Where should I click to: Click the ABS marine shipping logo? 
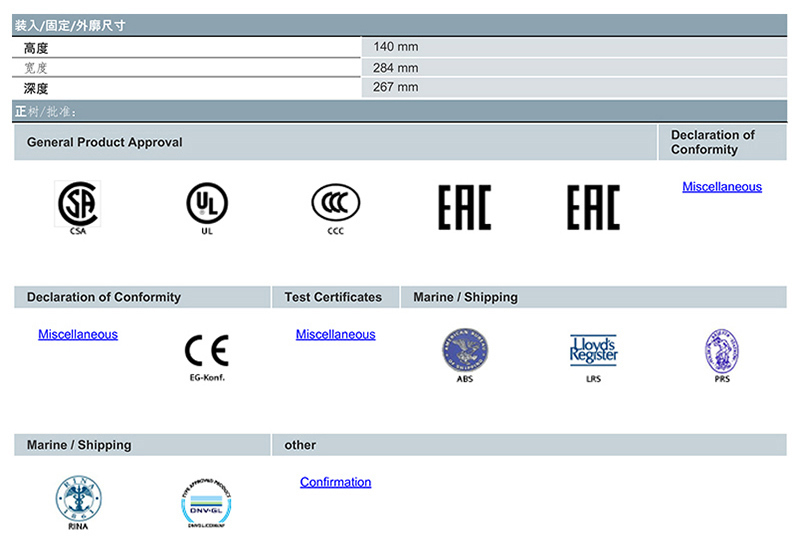pyautogui.click(x=465, y=355)
